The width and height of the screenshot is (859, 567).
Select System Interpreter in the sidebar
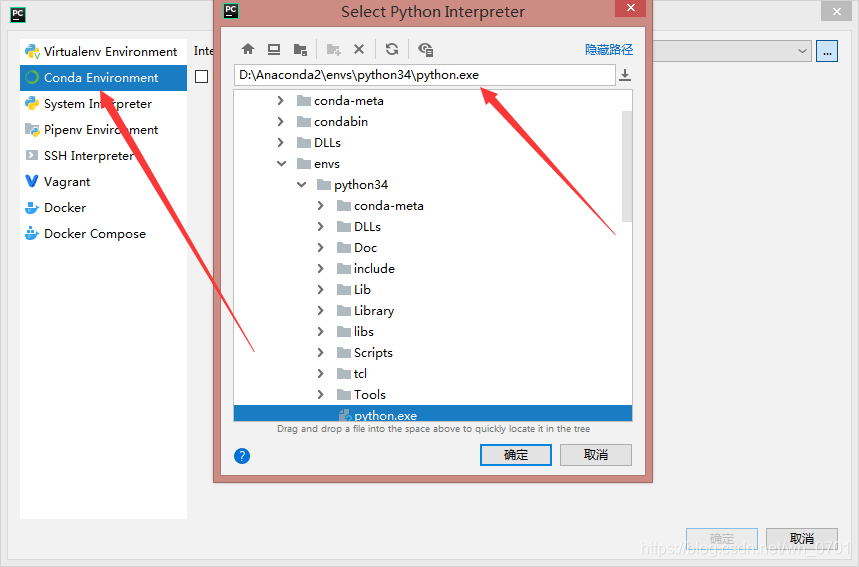click(x=103, y=104)
